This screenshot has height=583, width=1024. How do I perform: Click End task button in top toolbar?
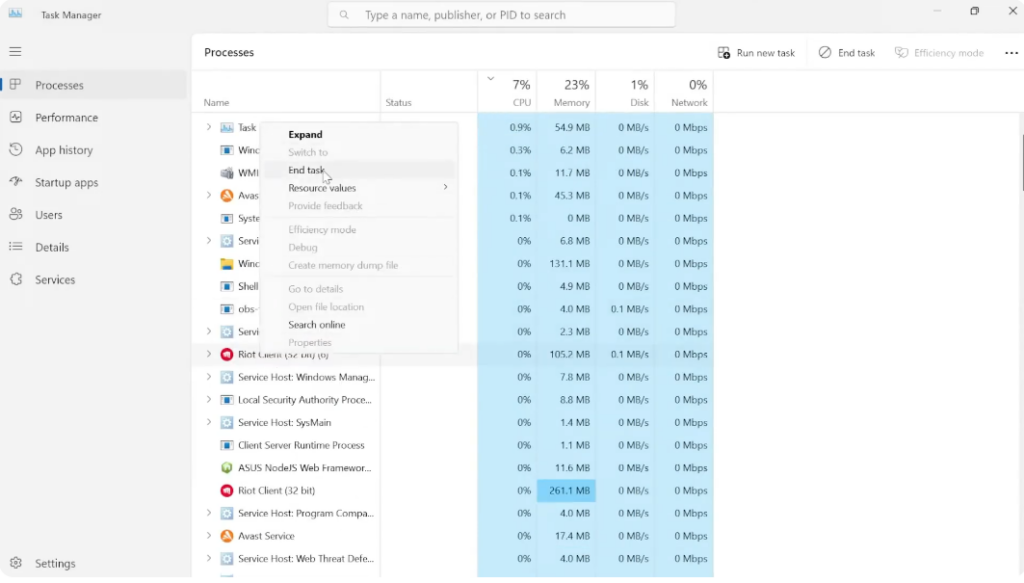(x=846, y=53)
